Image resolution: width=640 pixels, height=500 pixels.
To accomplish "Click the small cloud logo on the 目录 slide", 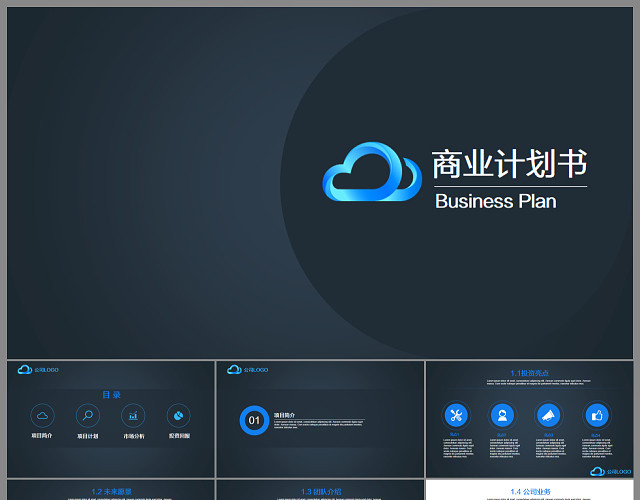I will tap(24, 369).
